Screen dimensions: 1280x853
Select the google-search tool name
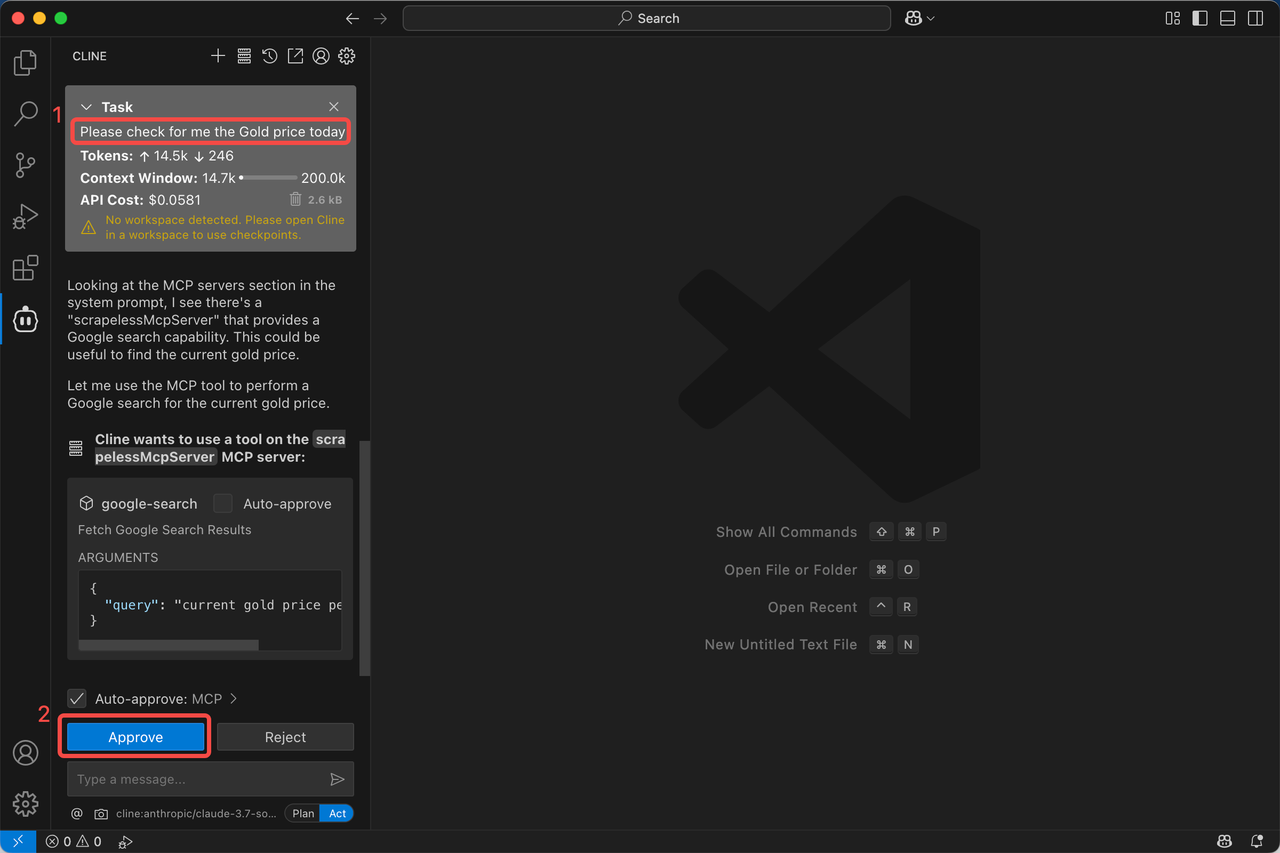coord(149,503)
